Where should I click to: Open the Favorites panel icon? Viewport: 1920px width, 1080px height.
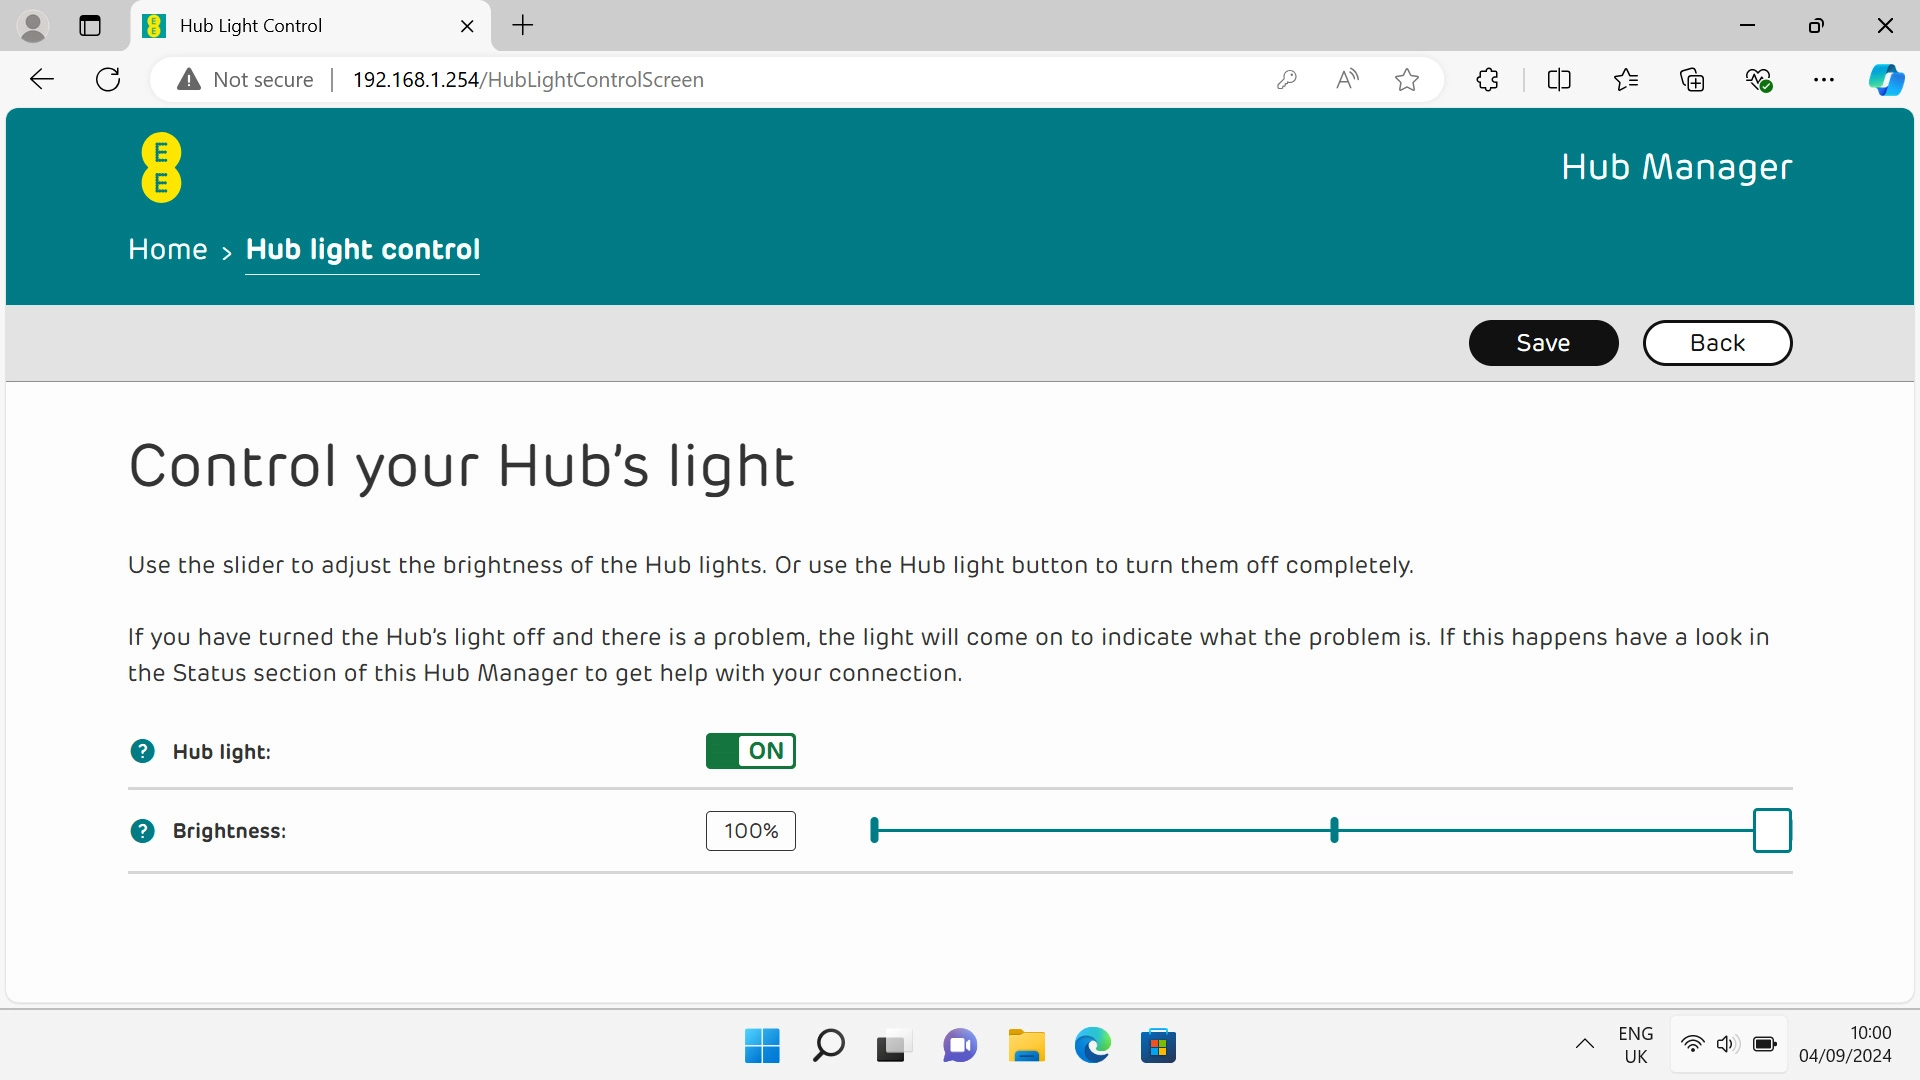[1626, 79]
